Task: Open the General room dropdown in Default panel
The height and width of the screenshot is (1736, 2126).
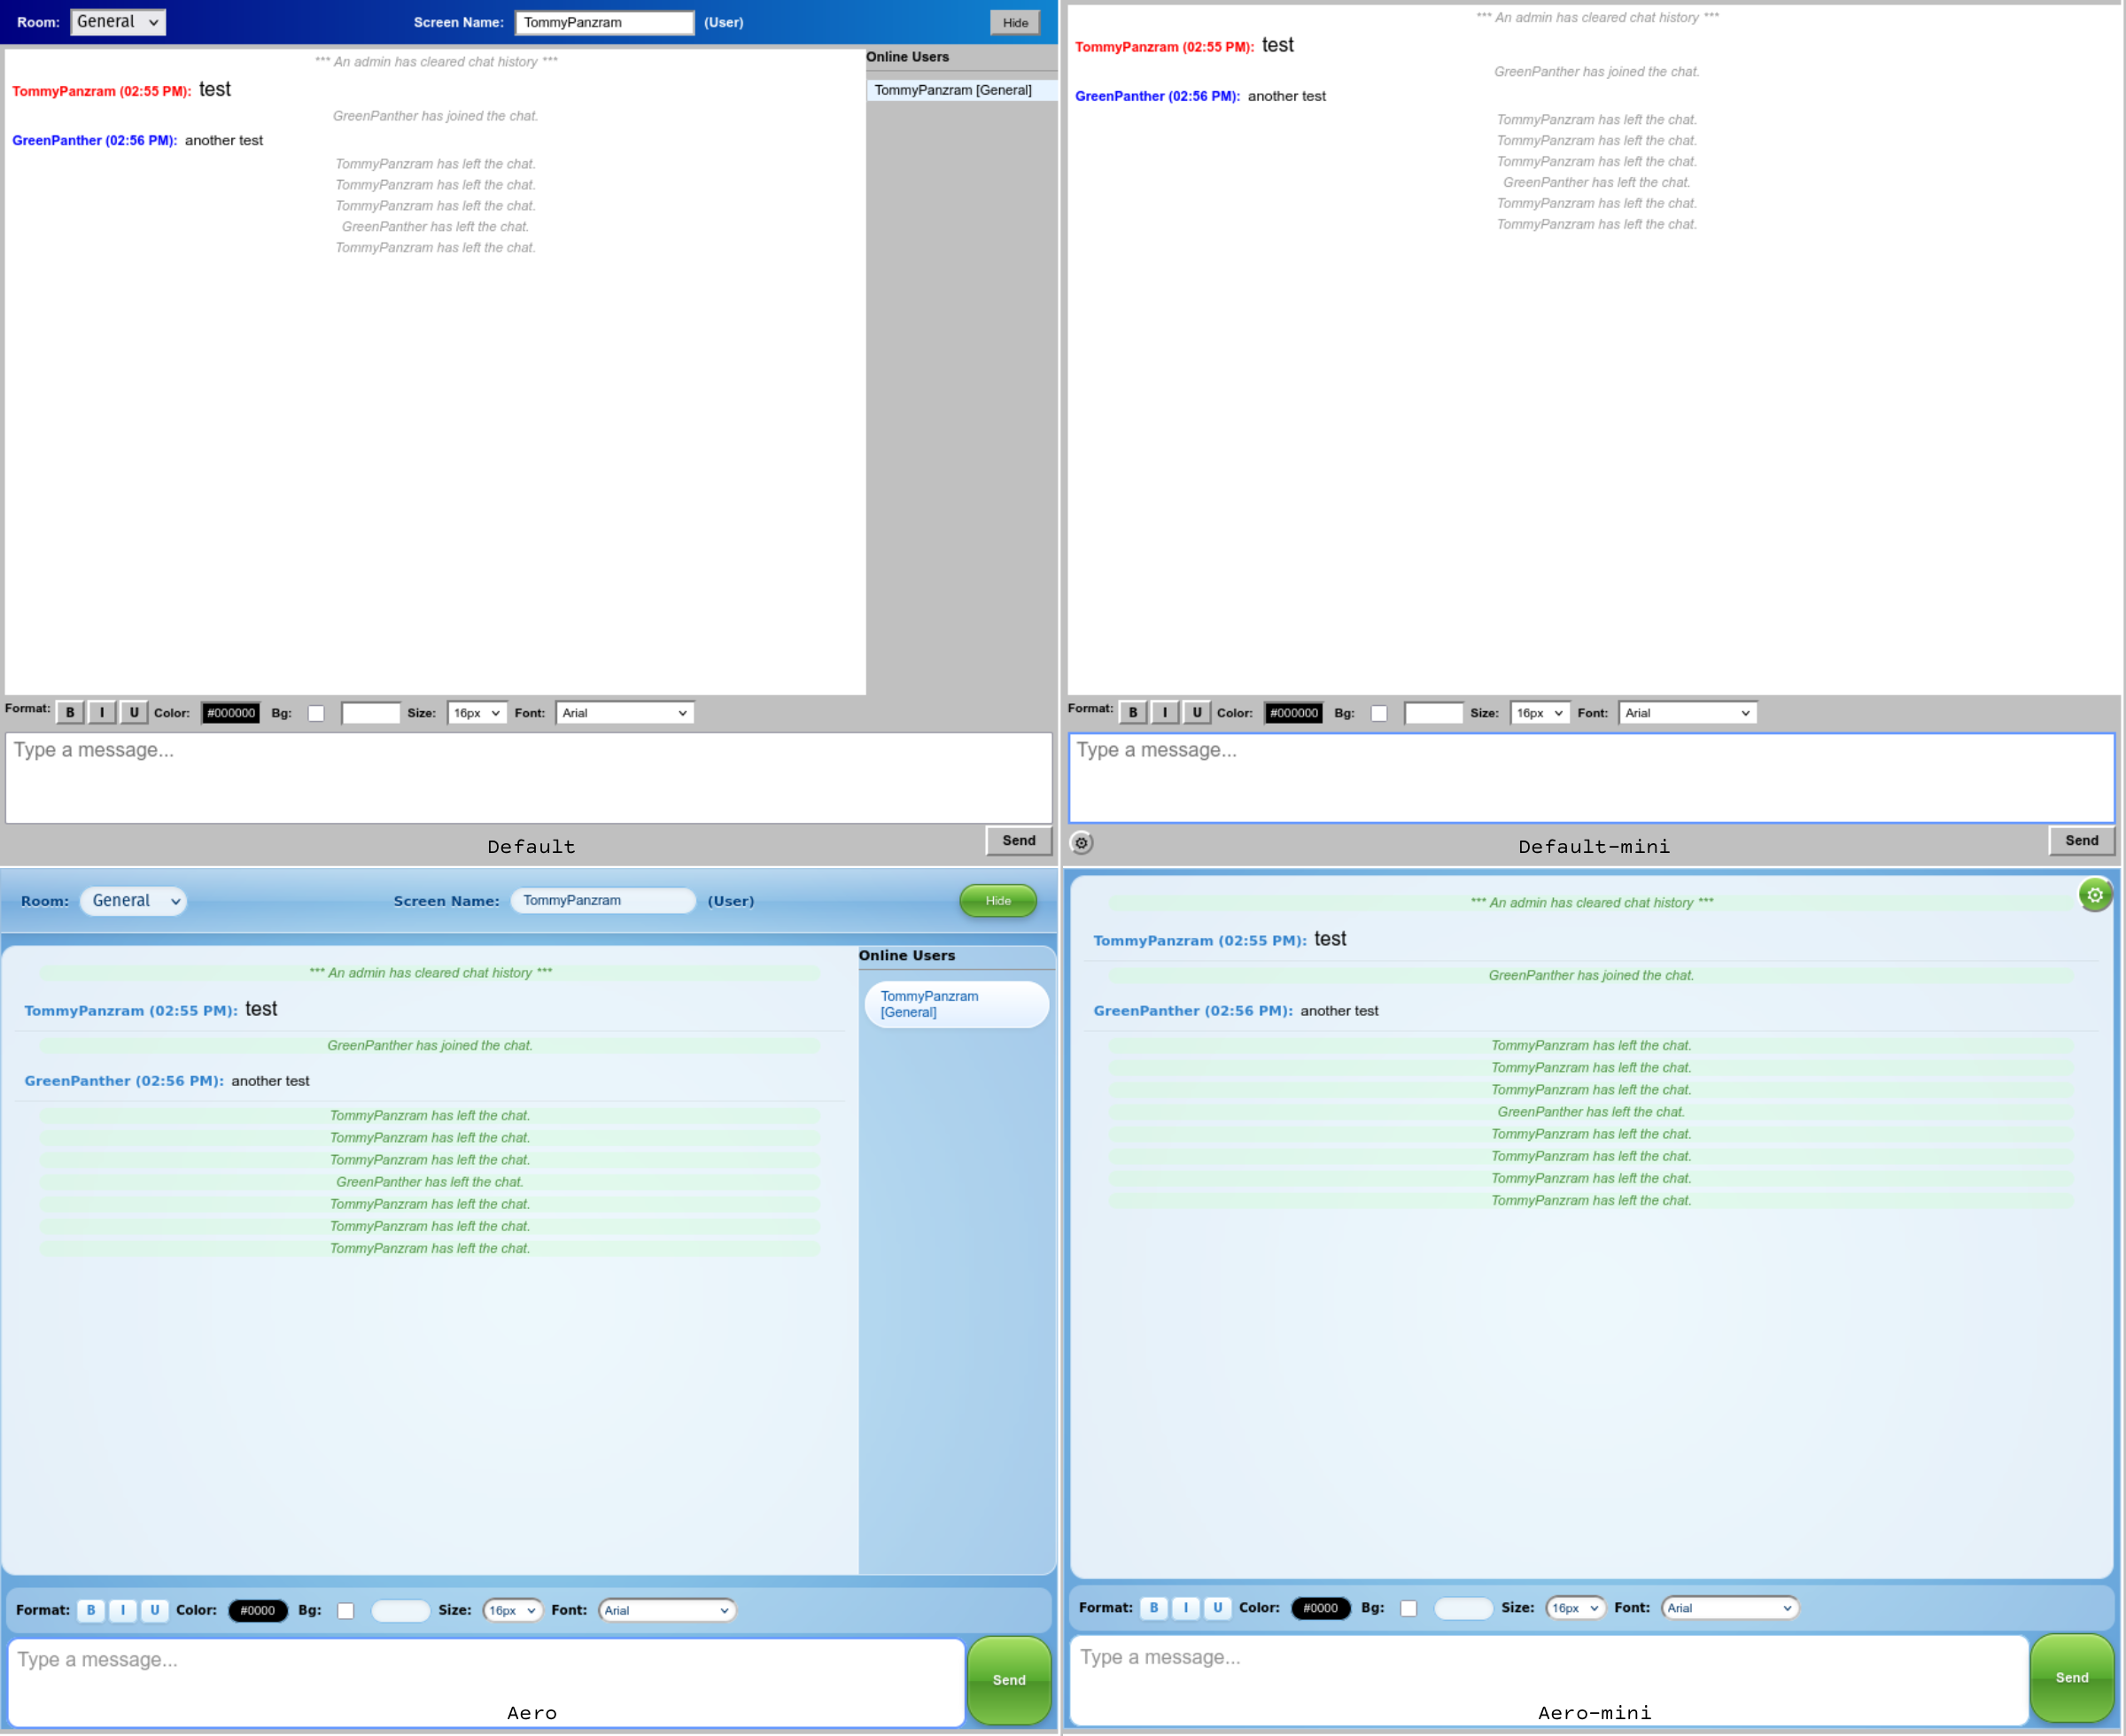Action: (118, 22)
